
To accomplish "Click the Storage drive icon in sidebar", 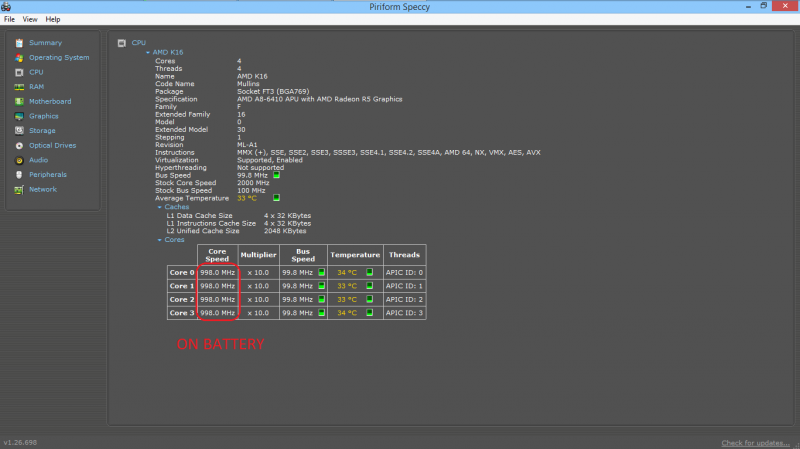I will click(19, 131).
